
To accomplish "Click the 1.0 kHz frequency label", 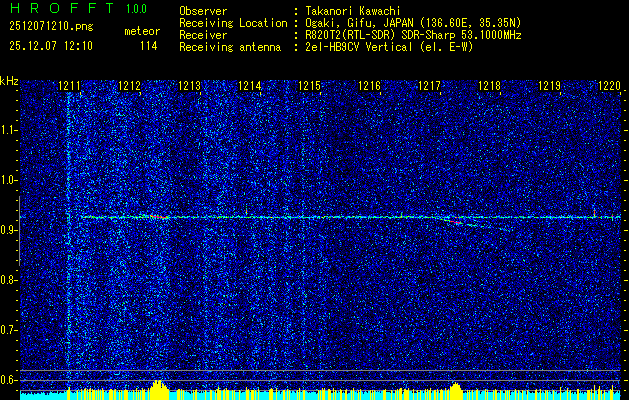I will tap(8, 181).
